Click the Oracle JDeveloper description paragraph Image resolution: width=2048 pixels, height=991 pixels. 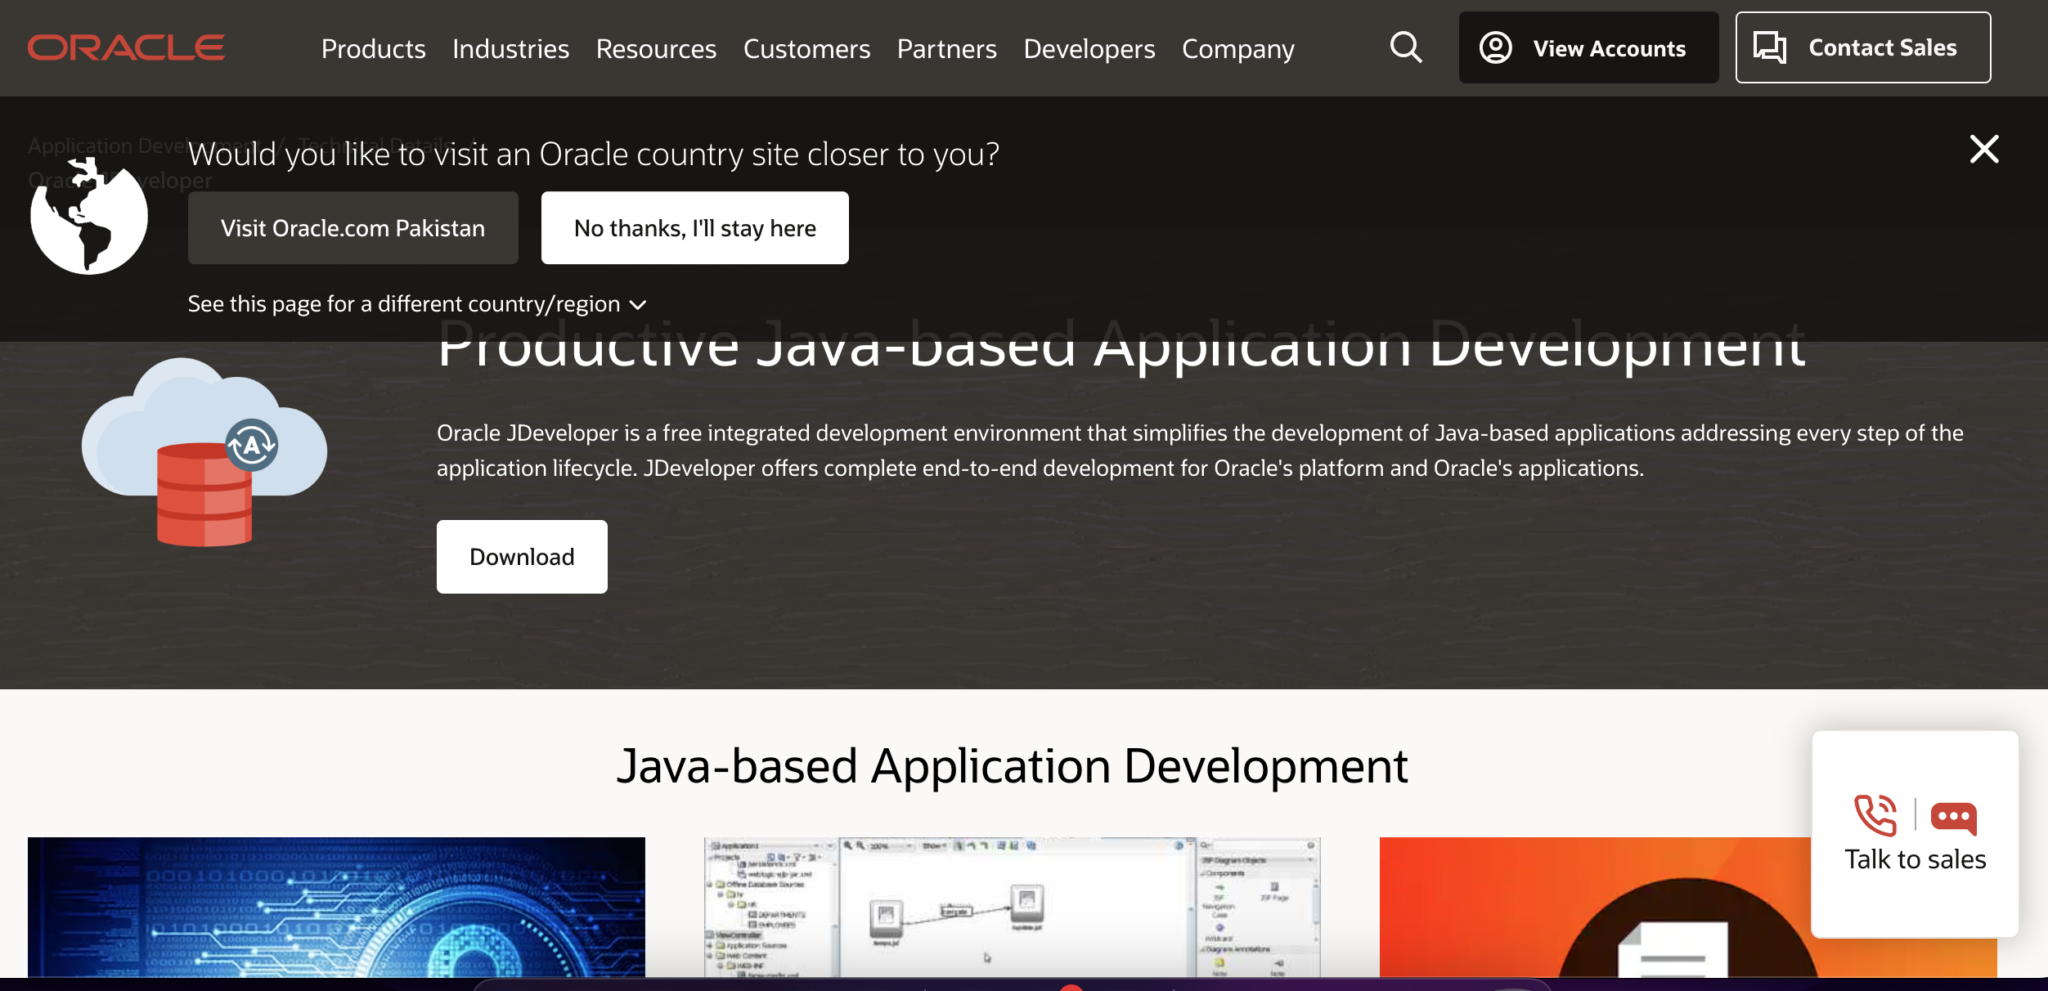(1200, 451)
